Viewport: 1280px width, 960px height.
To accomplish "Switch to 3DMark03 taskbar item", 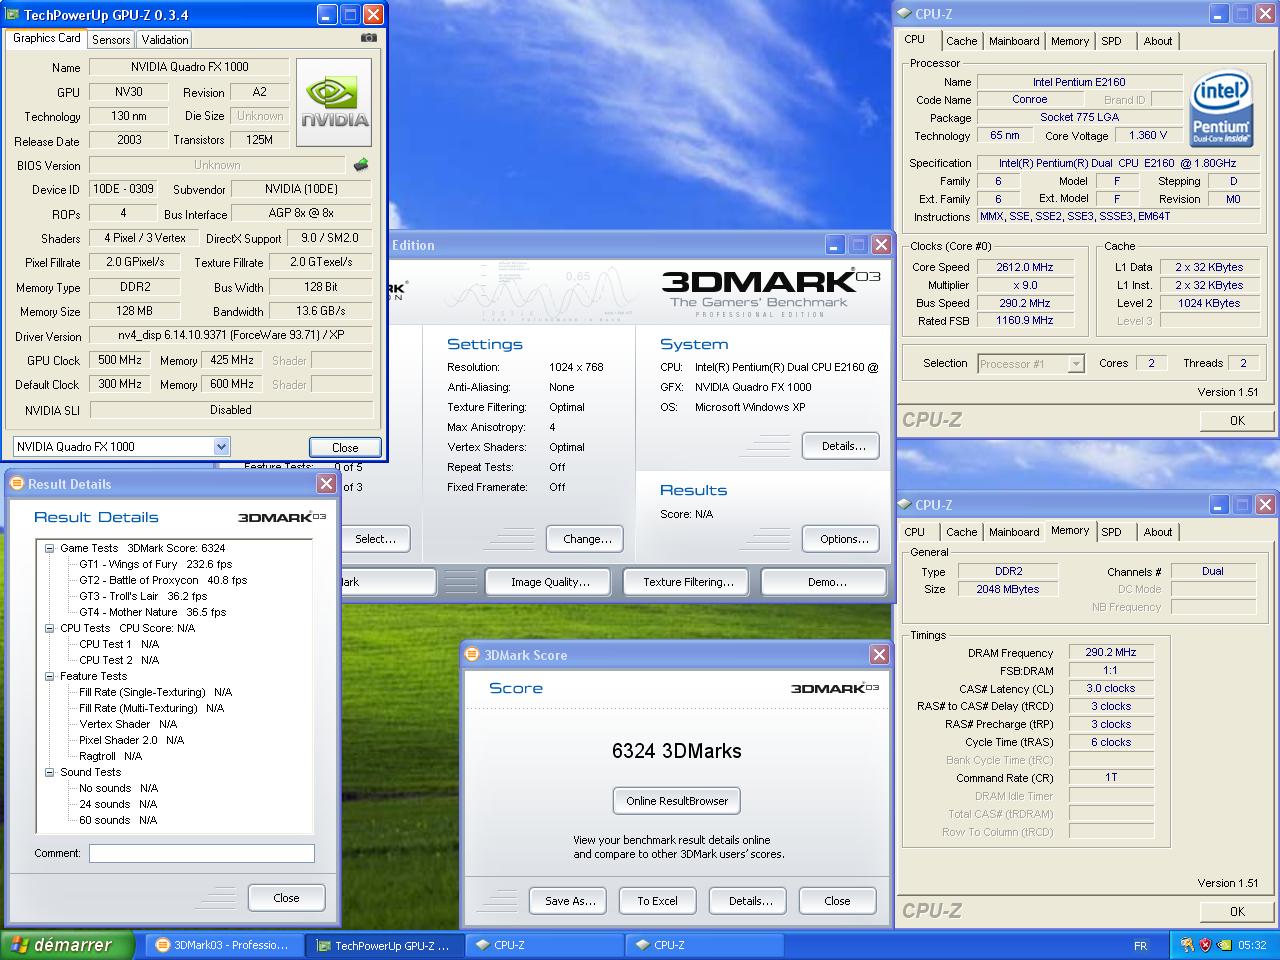I will [x=224, y=945].
